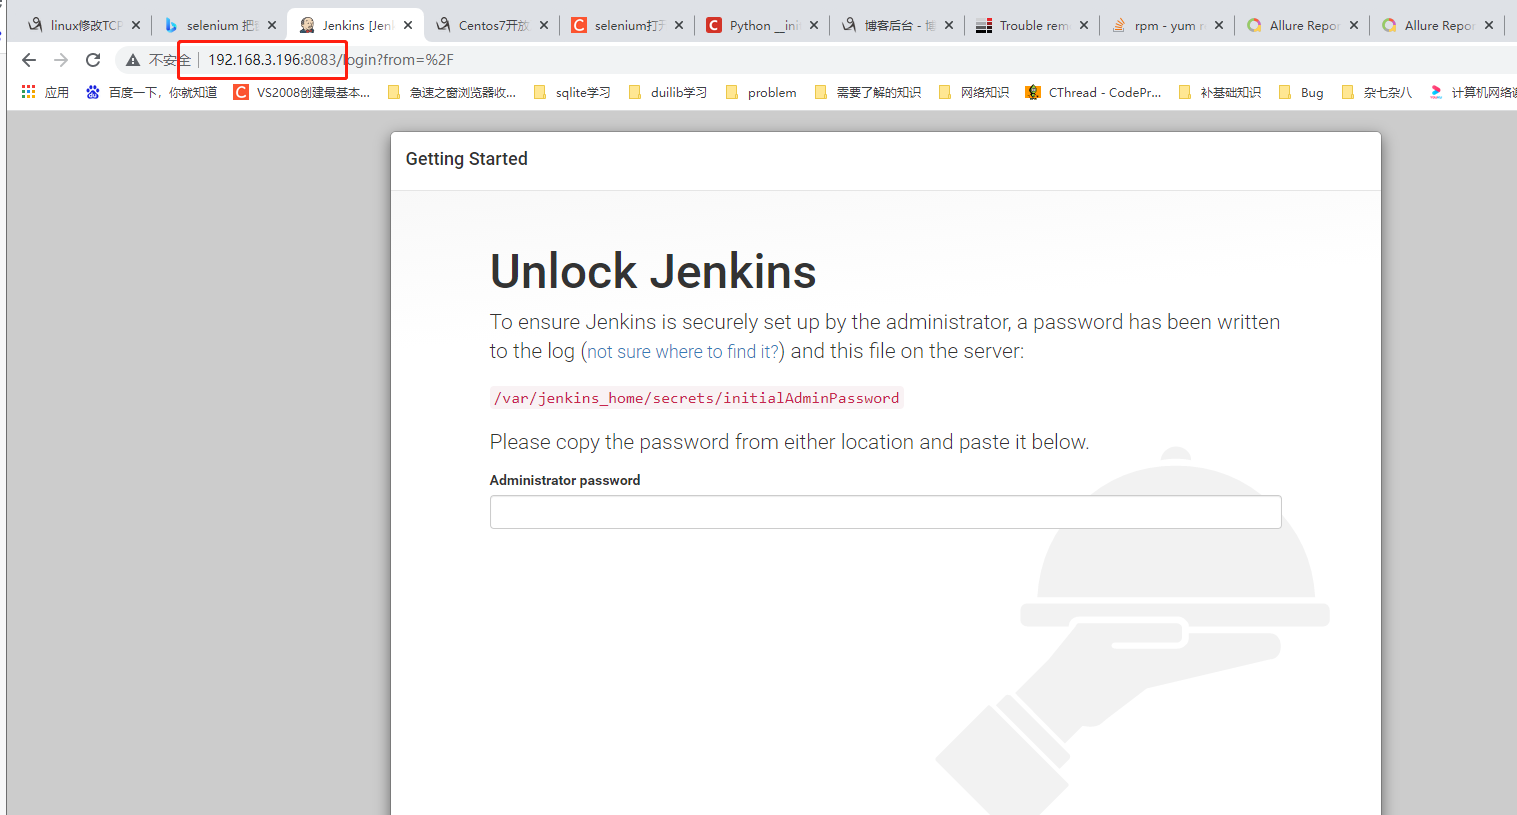The image size is (1517, 815).
Task: Click the Administrator password label
Action: (x=565, y=480)
